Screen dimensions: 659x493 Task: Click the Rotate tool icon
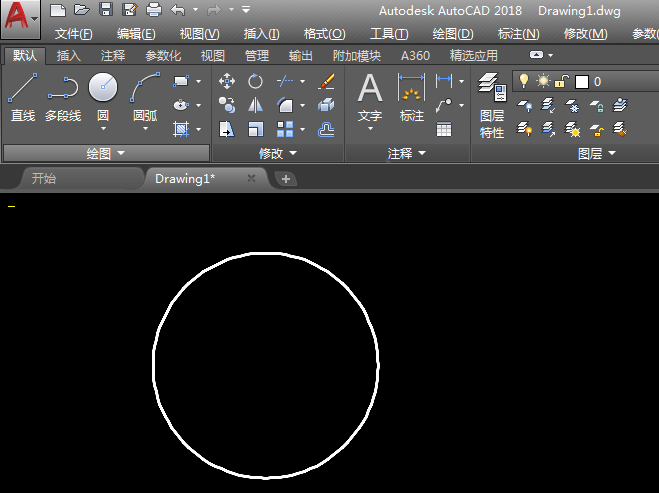click(x=256, y=81)
